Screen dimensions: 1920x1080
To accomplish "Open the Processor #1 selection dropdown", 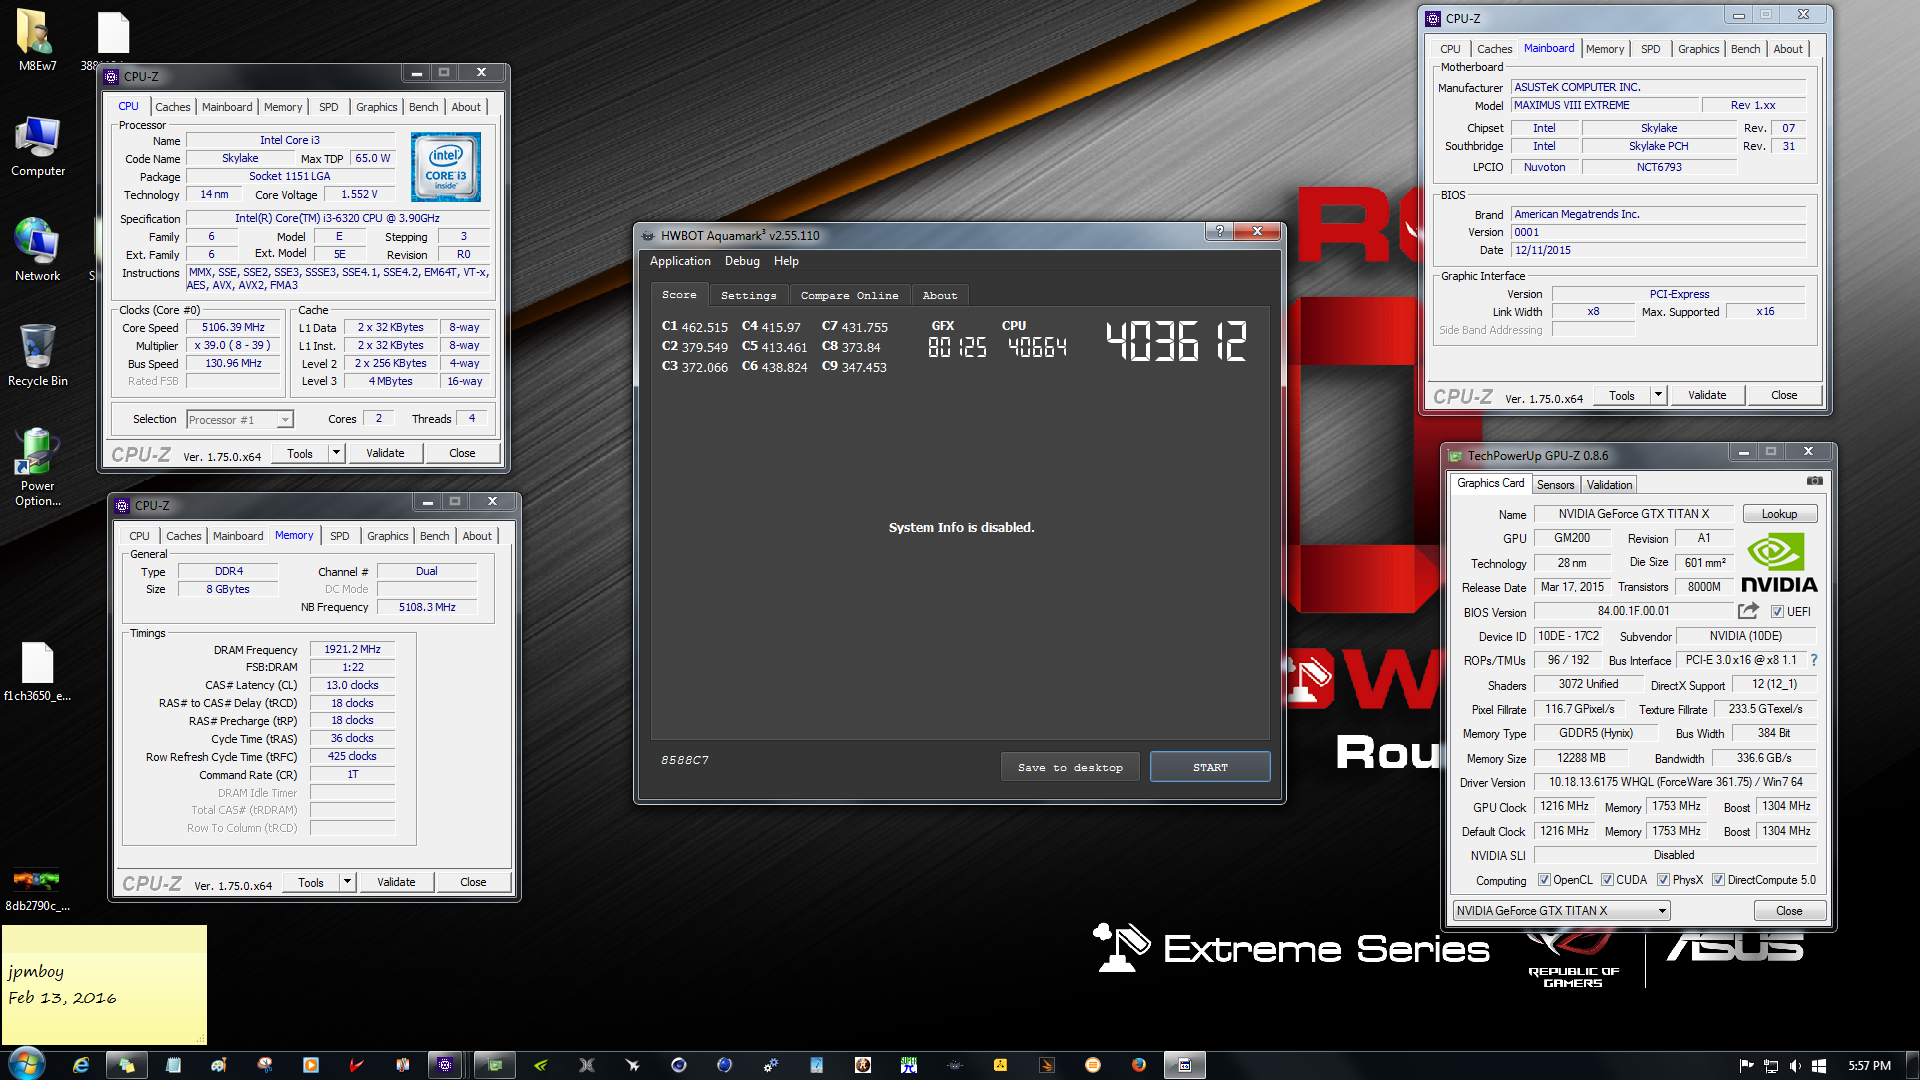I will point(239,420).
